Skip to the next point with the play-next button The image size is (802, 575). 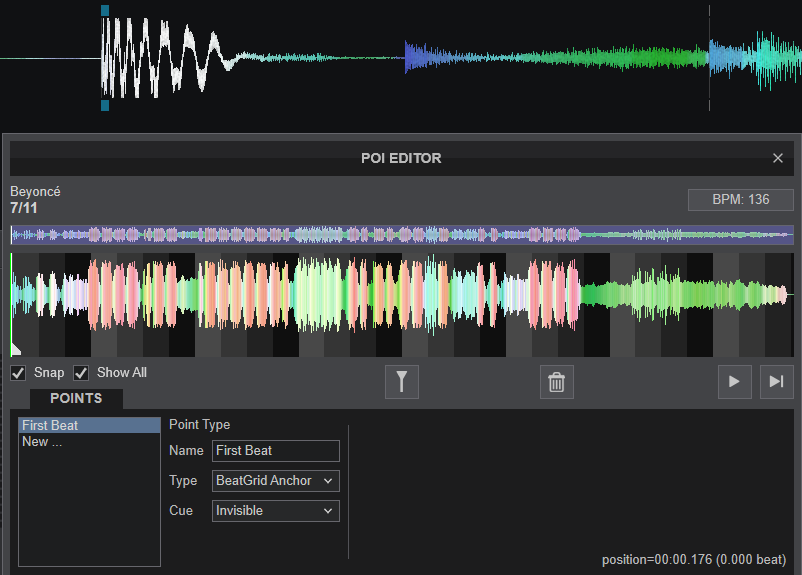pos(776,382)
